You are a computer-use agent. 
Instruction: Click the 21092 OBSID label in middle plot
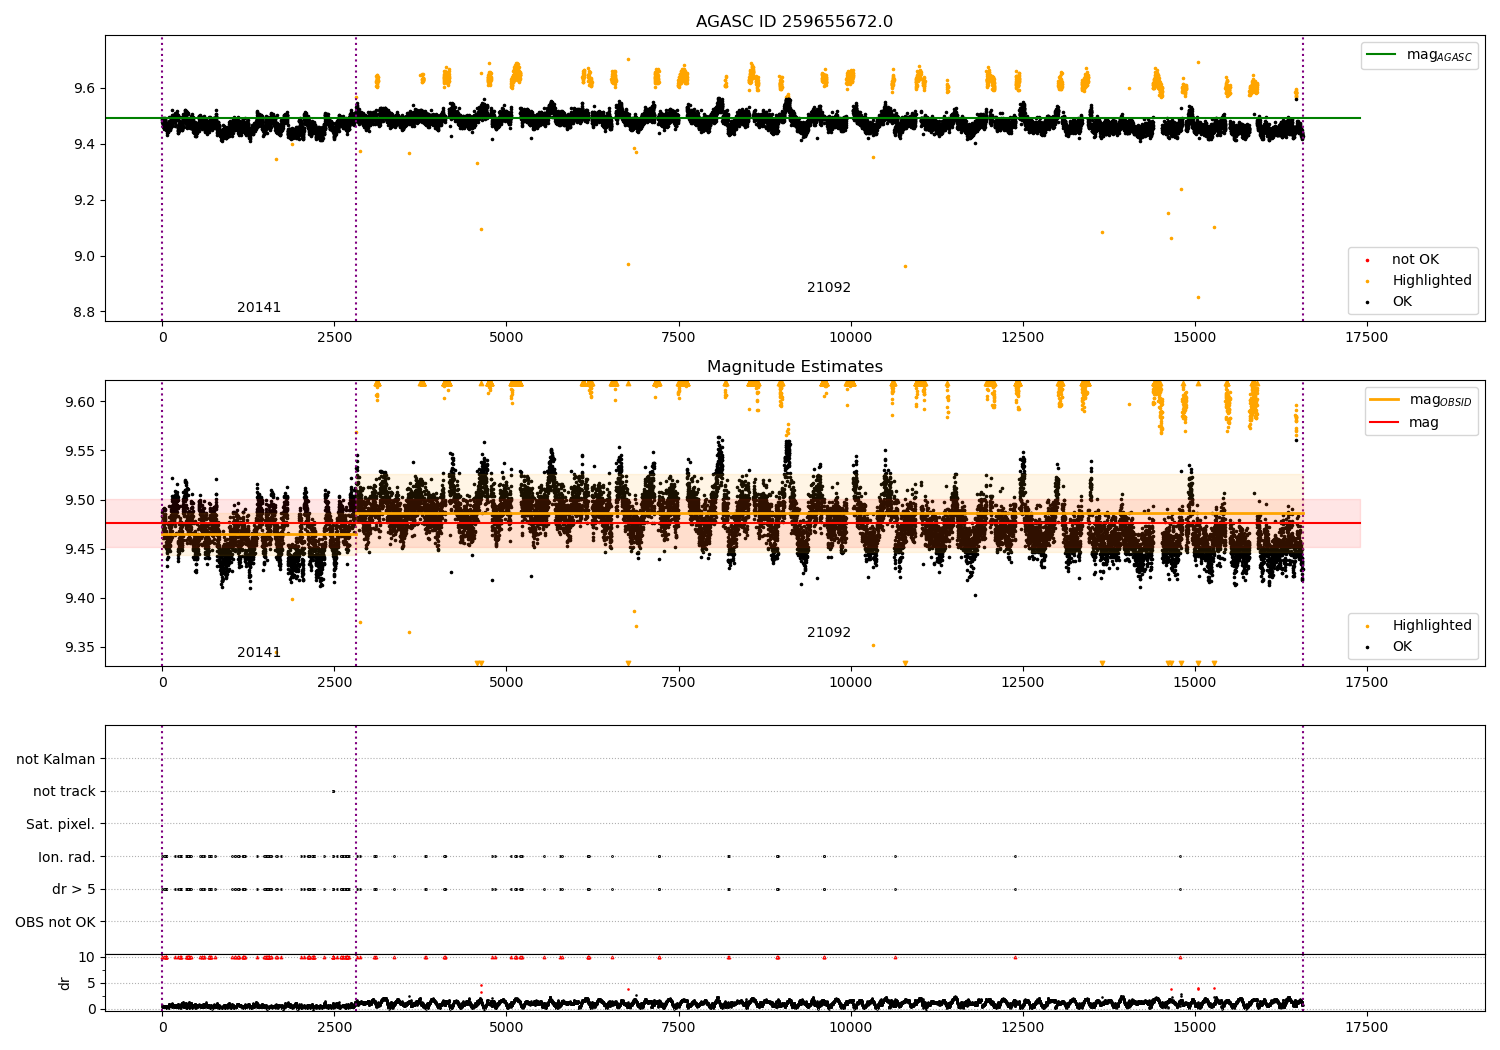click(x=829, y=633)
